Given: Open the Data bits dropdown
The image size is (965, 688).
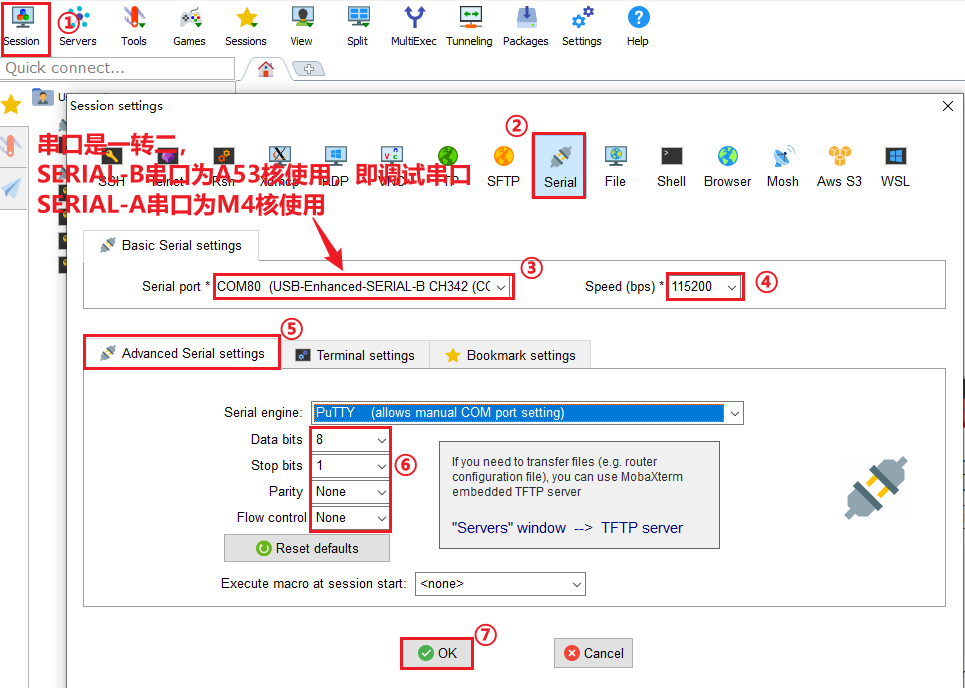Looking at the screenshot, I should pos(351,440).
